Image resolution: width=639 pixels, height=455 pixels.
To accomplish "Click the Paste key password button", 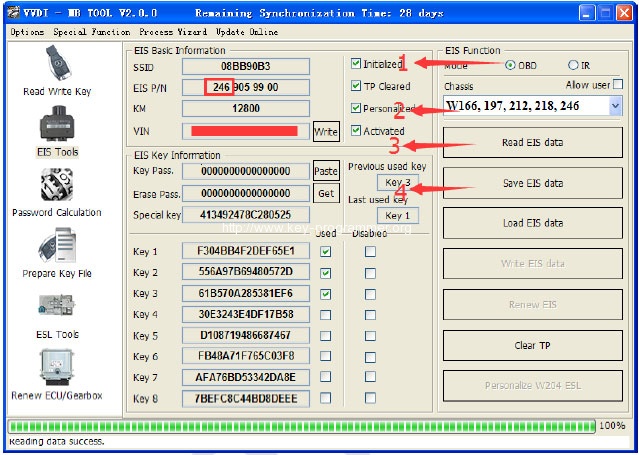I will [x=326, y=171].
